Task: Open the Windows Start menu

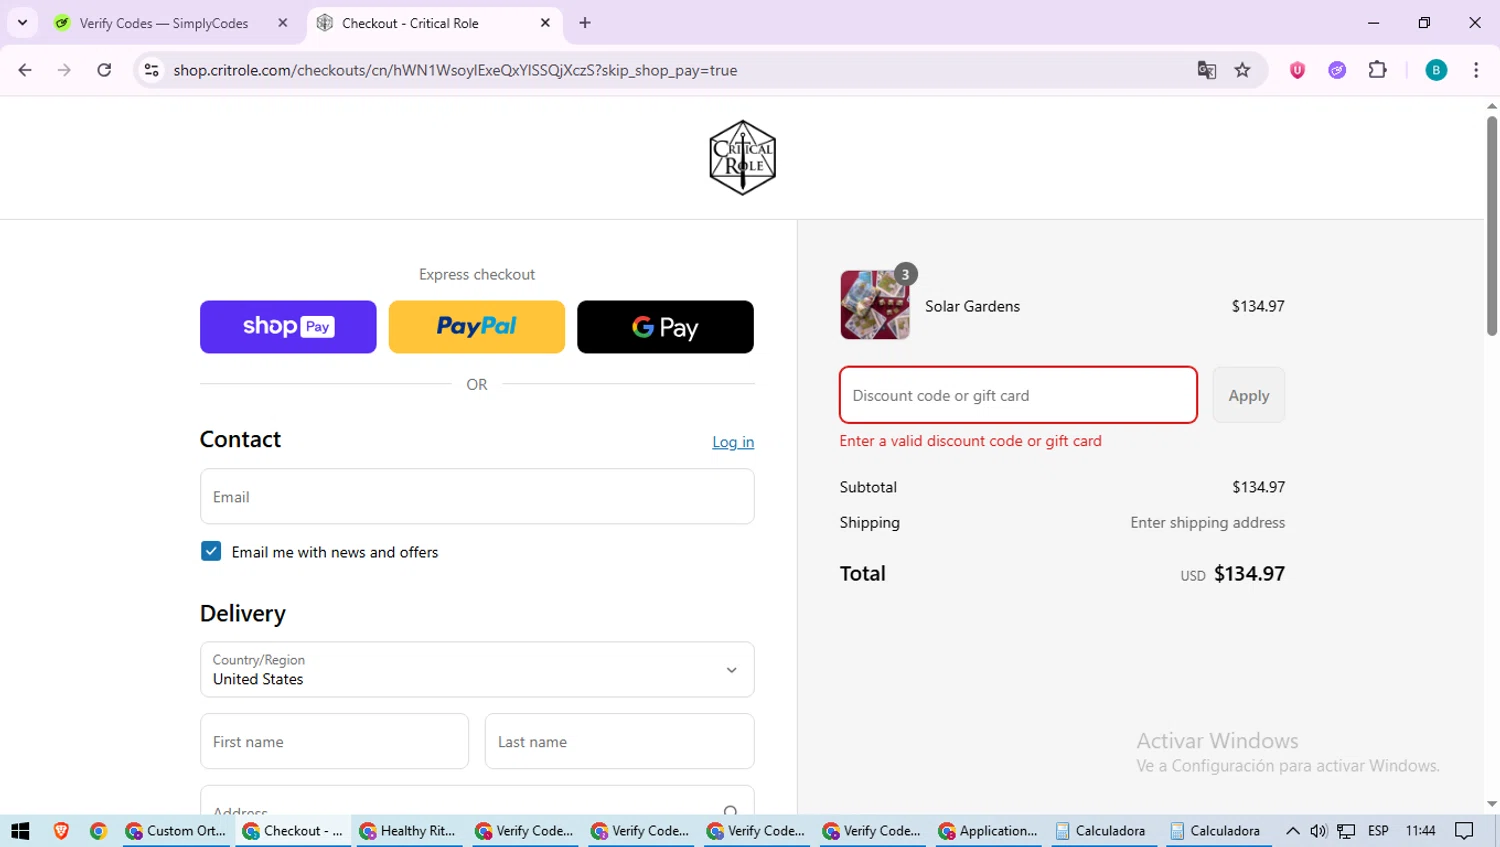Action: point(20,831)
